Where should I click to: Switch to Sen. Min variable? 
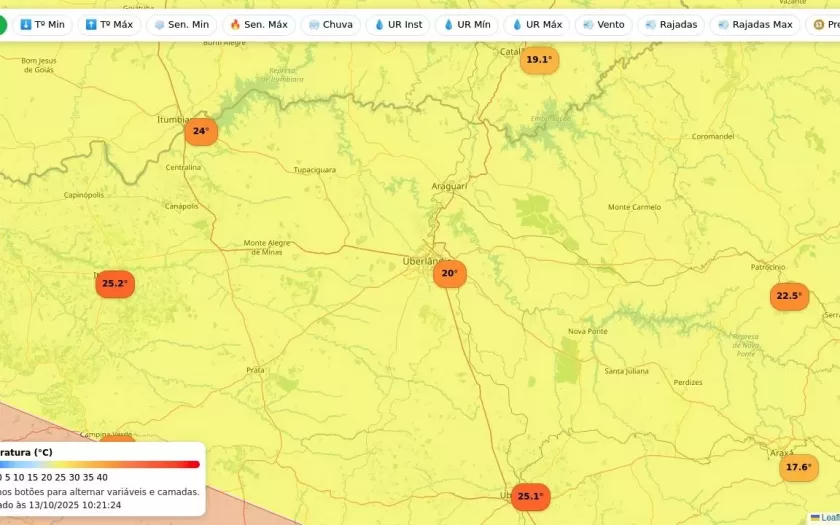point(180,24)
